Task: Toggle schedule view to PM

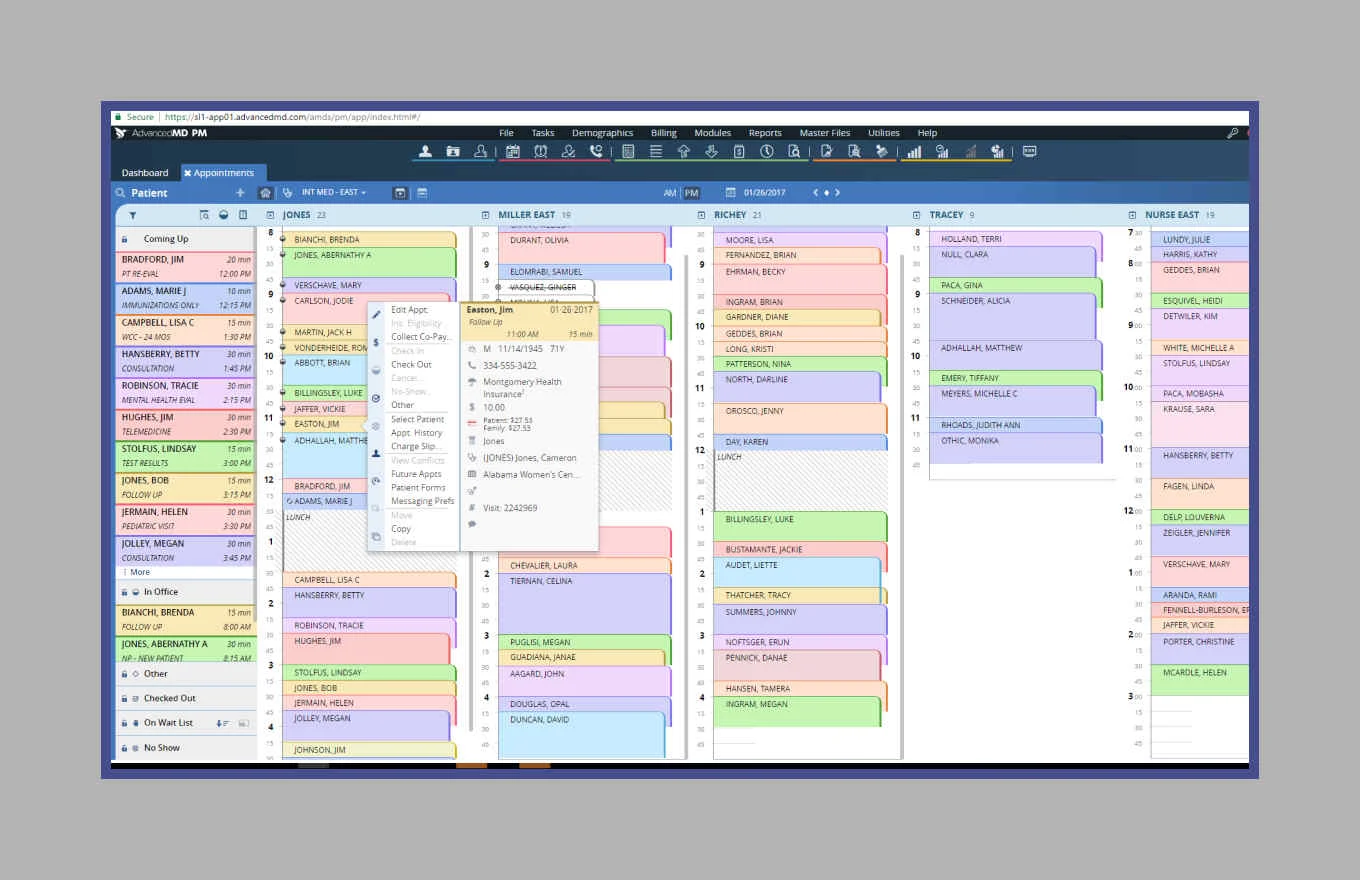Action: pyautogui.click(x=691, y=193)
